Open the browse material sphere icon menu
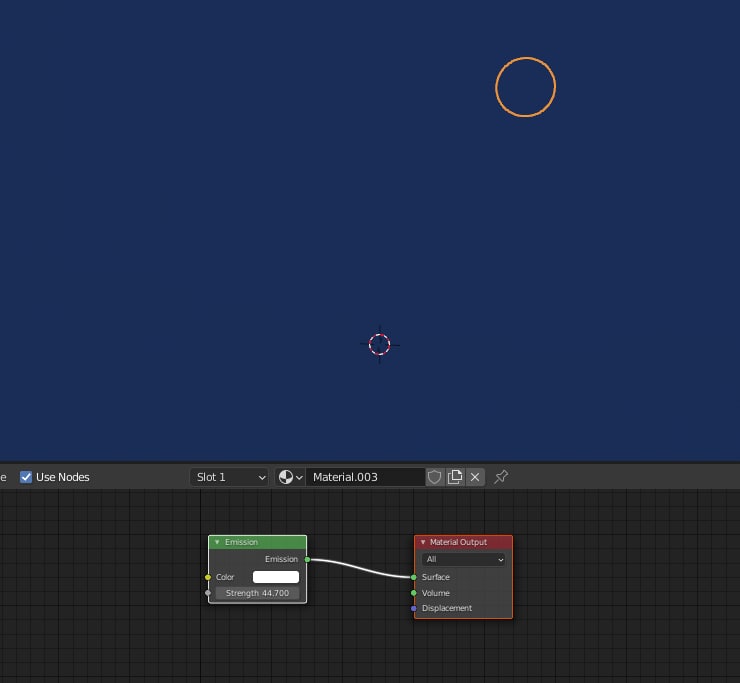The image size is (740, 683). [x=290, y=477]
